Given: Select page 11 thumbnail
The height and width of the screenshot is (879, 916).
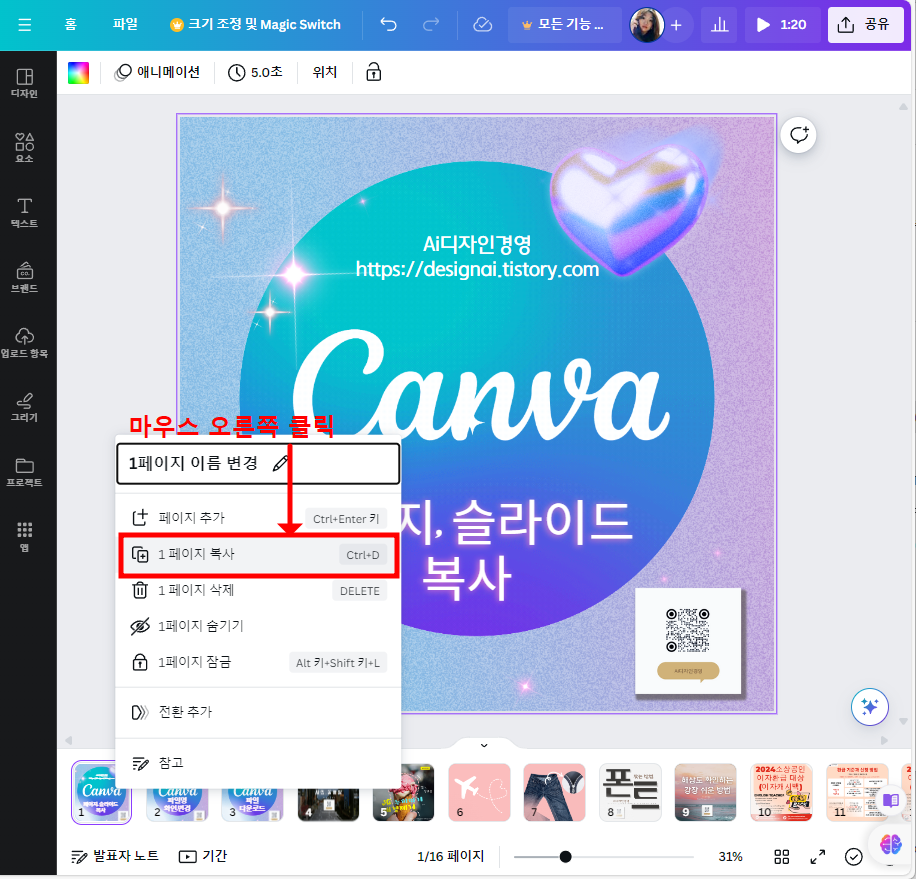Looking at the screenshot, I should pyautogui.click(x=856, y=792).
